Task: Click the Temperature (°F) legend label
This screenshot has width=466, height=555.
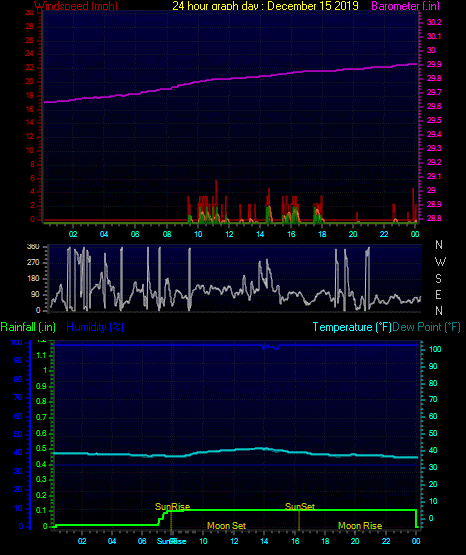Action: coord(352,327)
